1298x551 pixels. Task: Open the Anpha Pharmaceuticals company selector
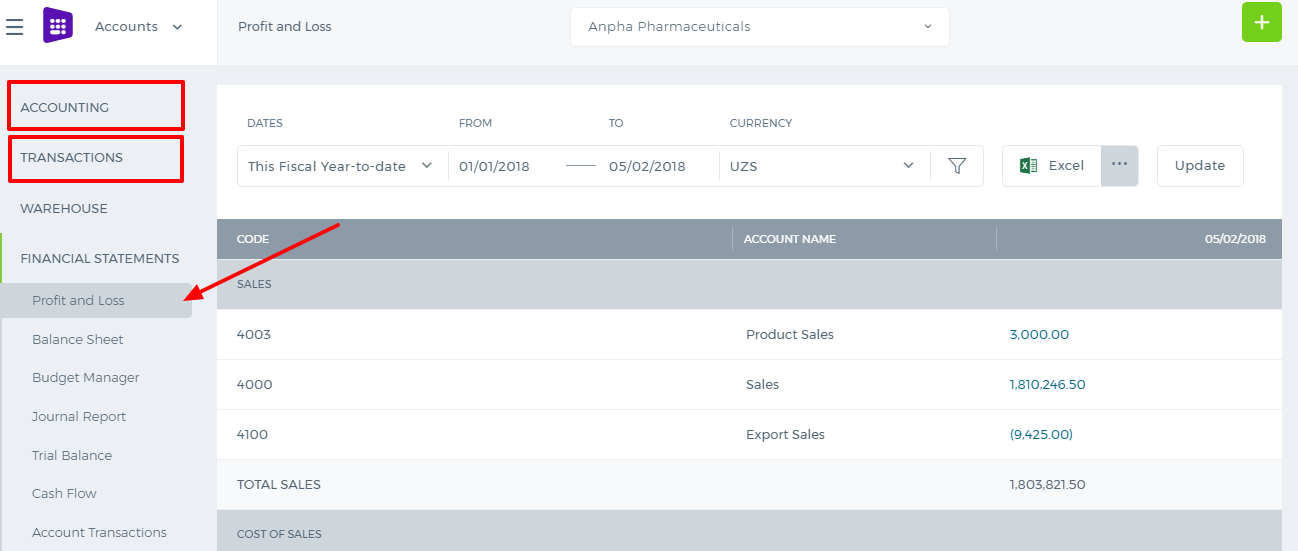tap(760, 27)
